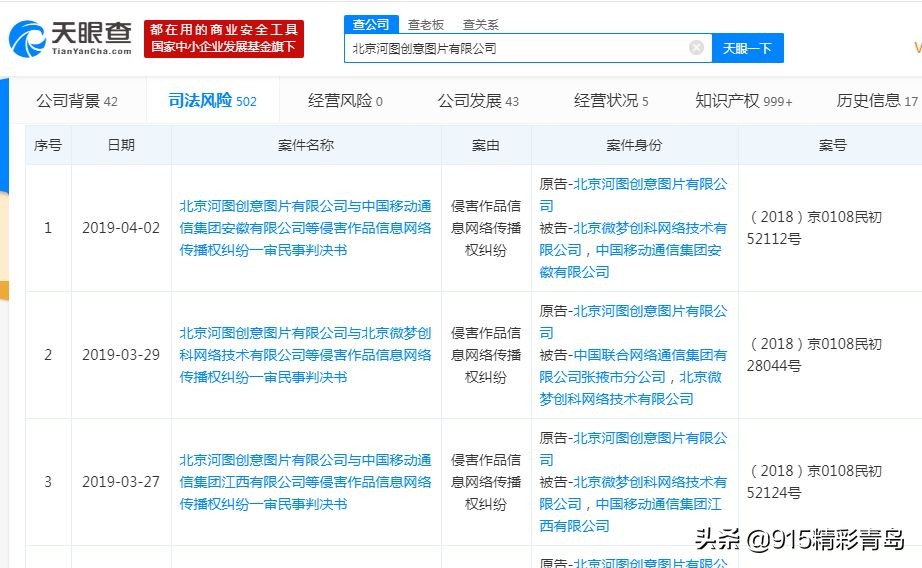Select case number (2018)京0108民初52112号
Screen dimensions: 922x568
(x=814, y=228)
